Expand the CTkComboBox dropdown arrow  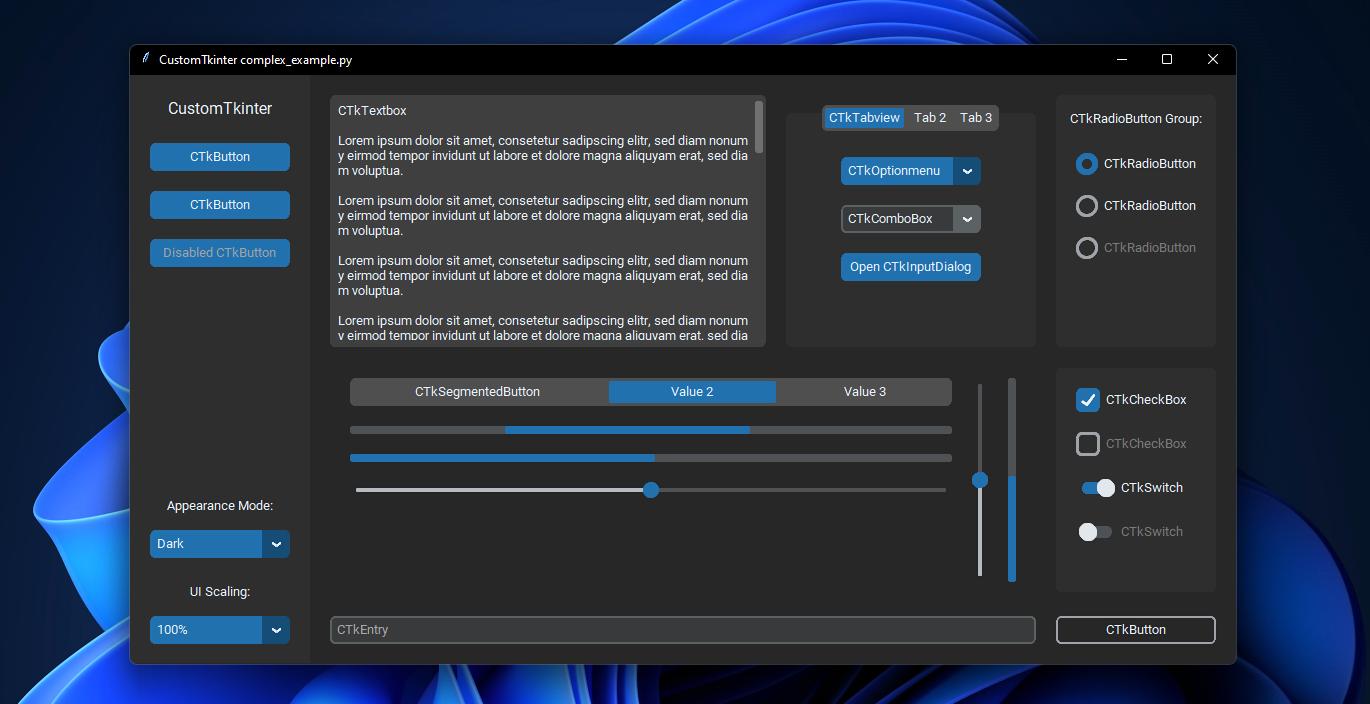(967, 219)
